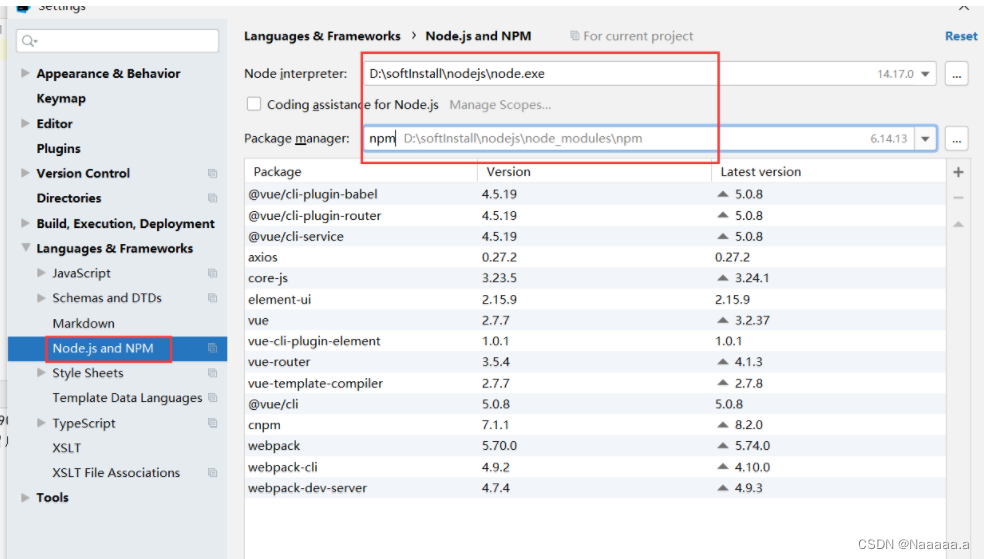Expand Schemas and DTDs subsection
The image size is (984, 559).
(41, 298)
